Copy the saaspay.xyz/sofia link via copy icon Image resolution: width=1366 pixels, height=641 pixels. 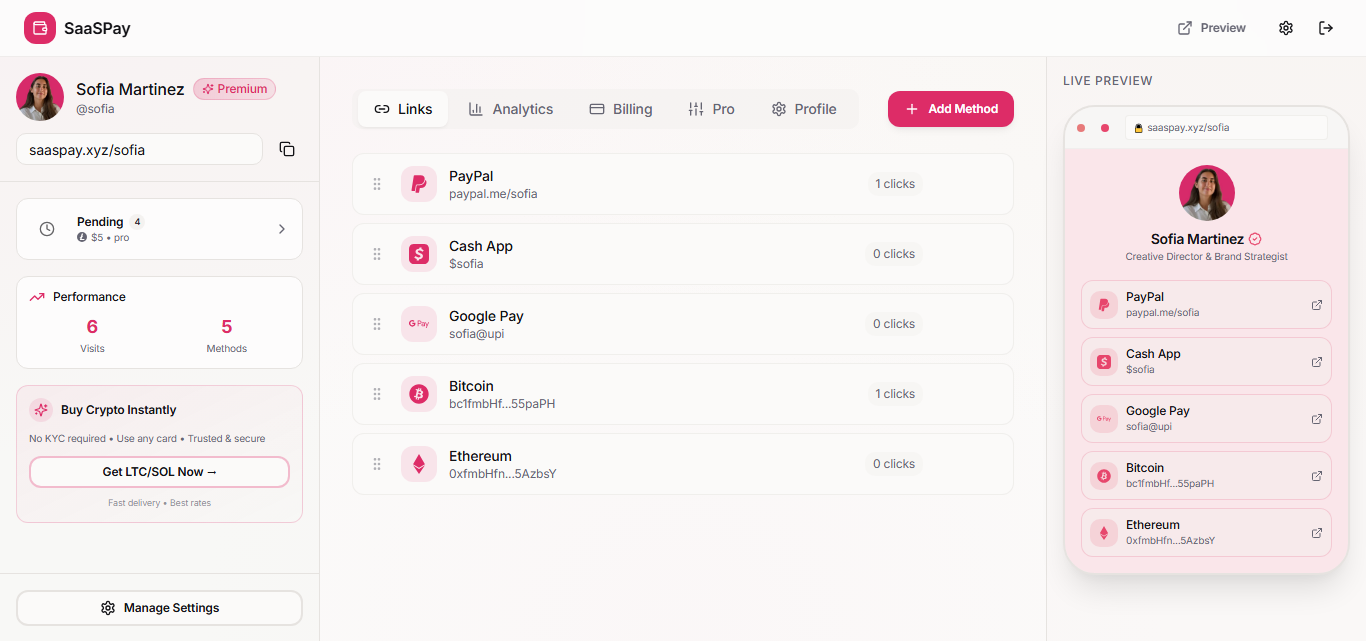click(287, 148)
